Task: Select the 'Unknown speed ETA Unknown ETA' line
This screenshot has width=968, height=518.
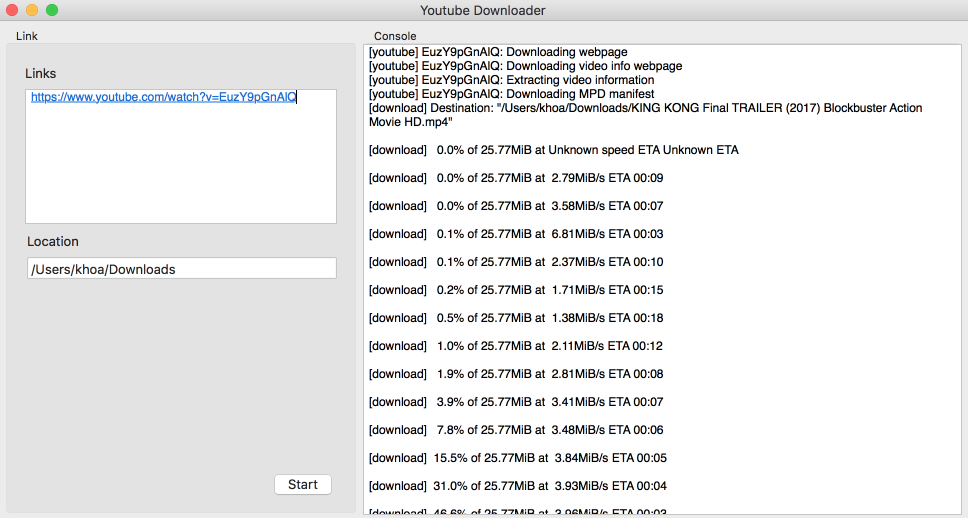Action: pyautogui.click(x=553, y=150)
